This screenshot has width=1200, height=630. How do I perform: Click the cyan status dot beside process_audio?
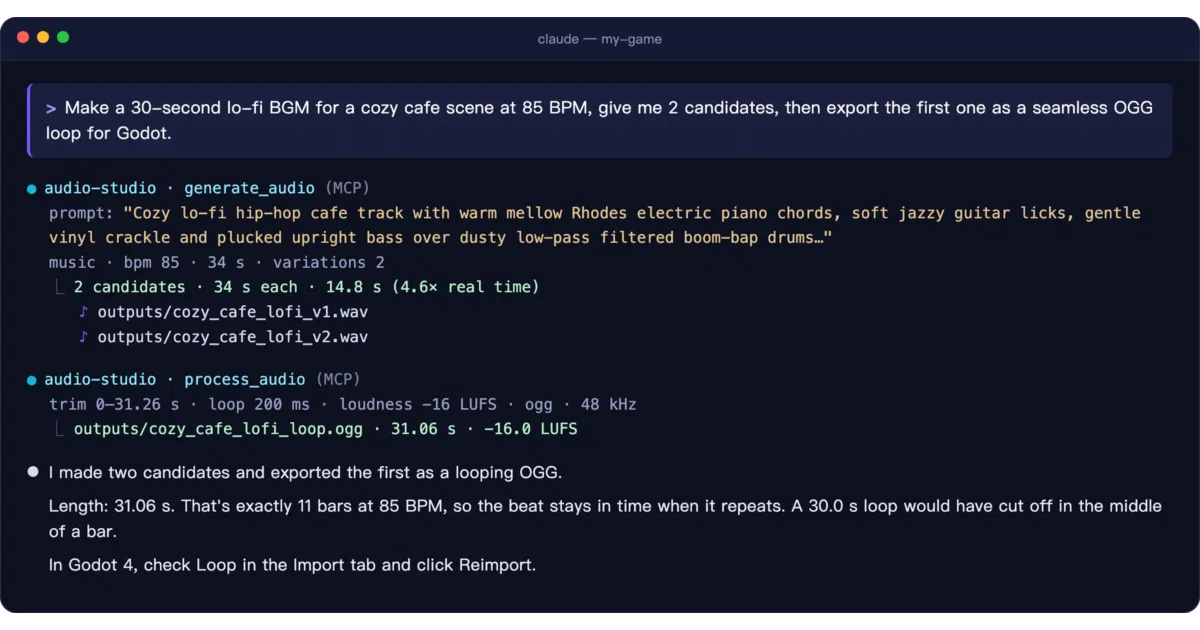[x=32, y=380]
